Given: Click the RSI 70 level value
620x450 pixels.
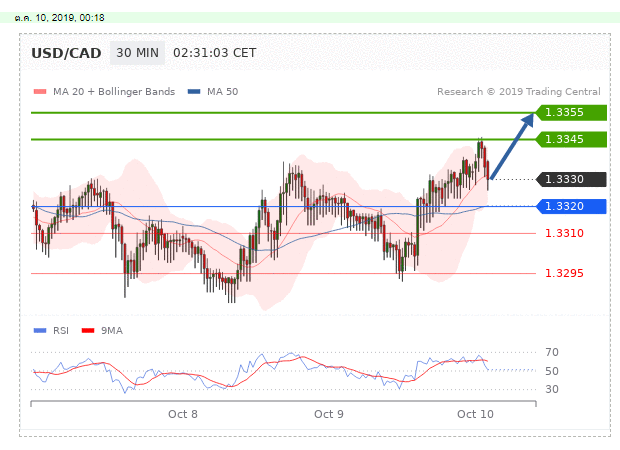Looking at the screenshot, I should click(552, 352).
